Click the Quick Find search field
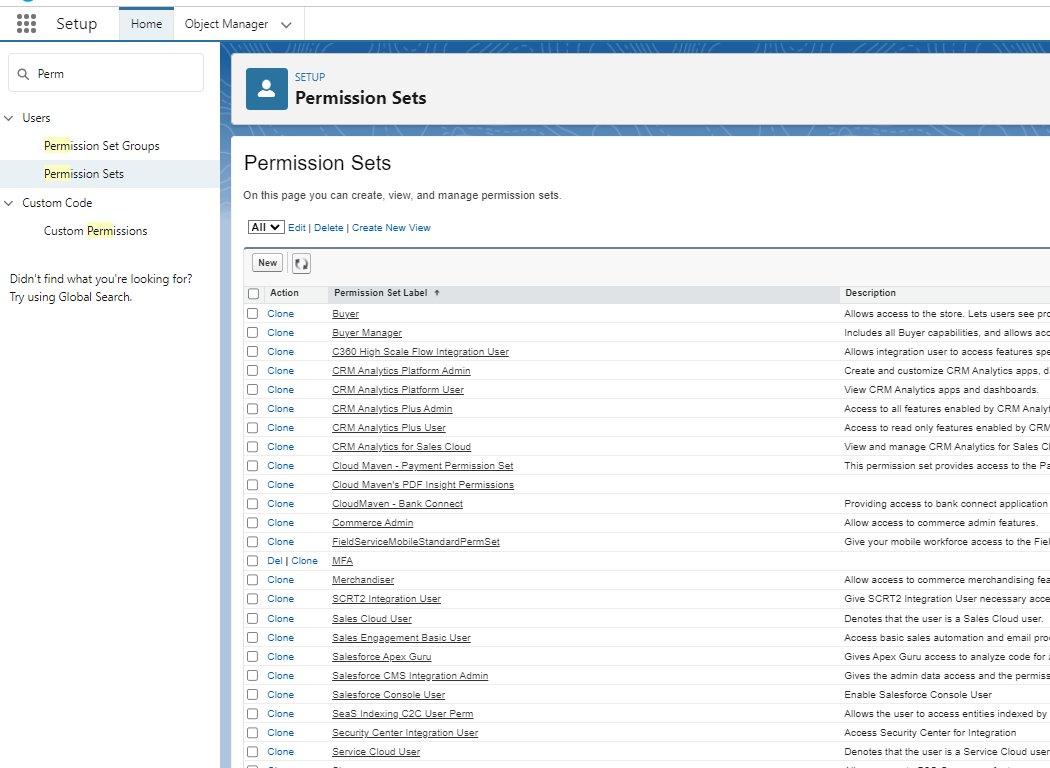Image resolution: width=1050 pixels, height=768 pixels. (x=106, y=73)
